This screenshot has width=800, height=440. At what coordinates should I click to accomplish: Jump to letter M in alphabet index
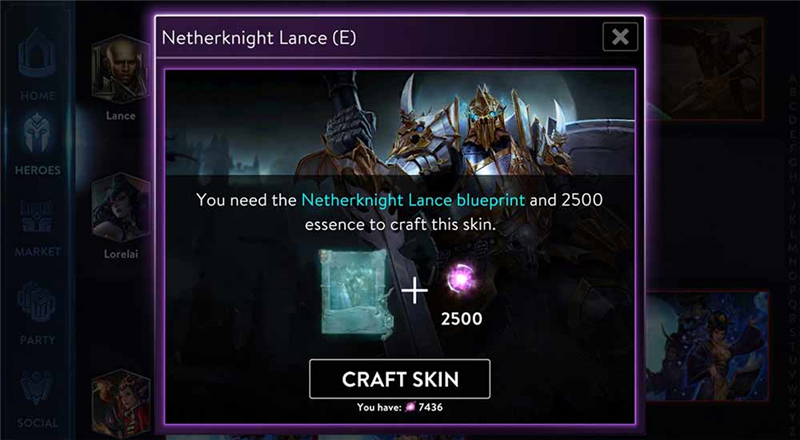coord(792,247)
